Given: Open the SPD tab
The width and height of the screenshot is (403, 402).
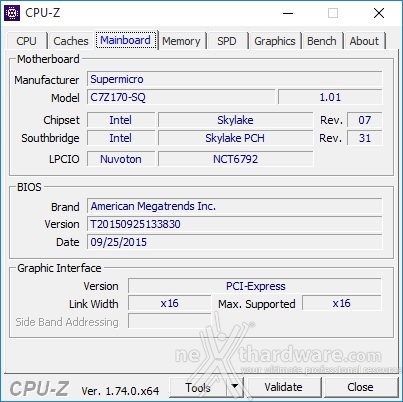Looking at the screenshot, I should 227,41.
